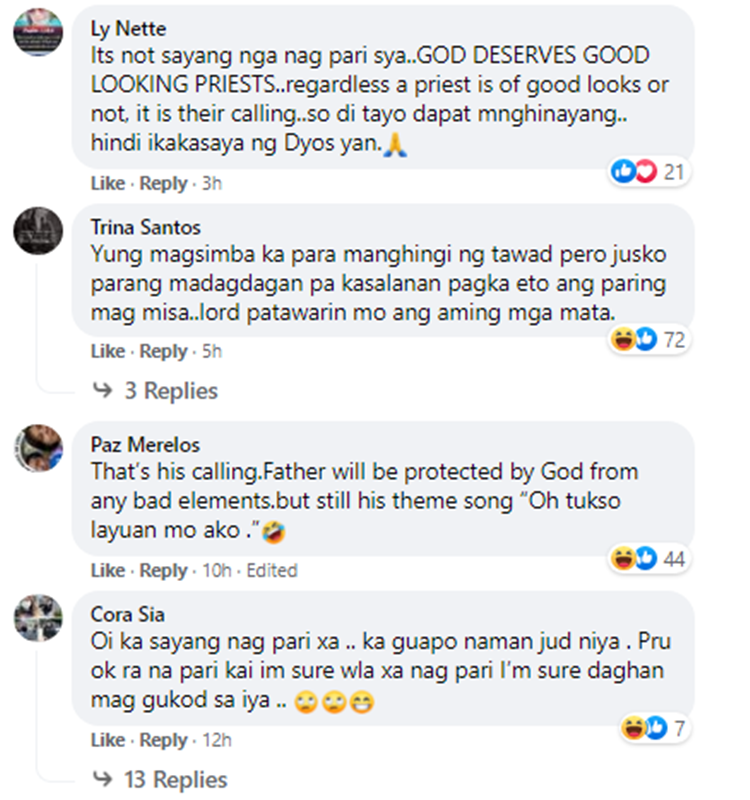Expand the 13 Replies thread
The height and width of the screenshot is (800, 750).
pos(176,780)
